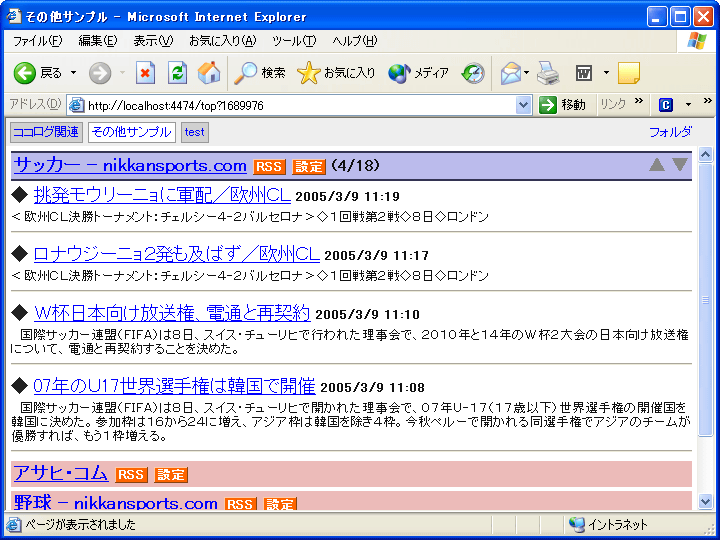
Task: Click page icon in the address bar
Action: 76,106
